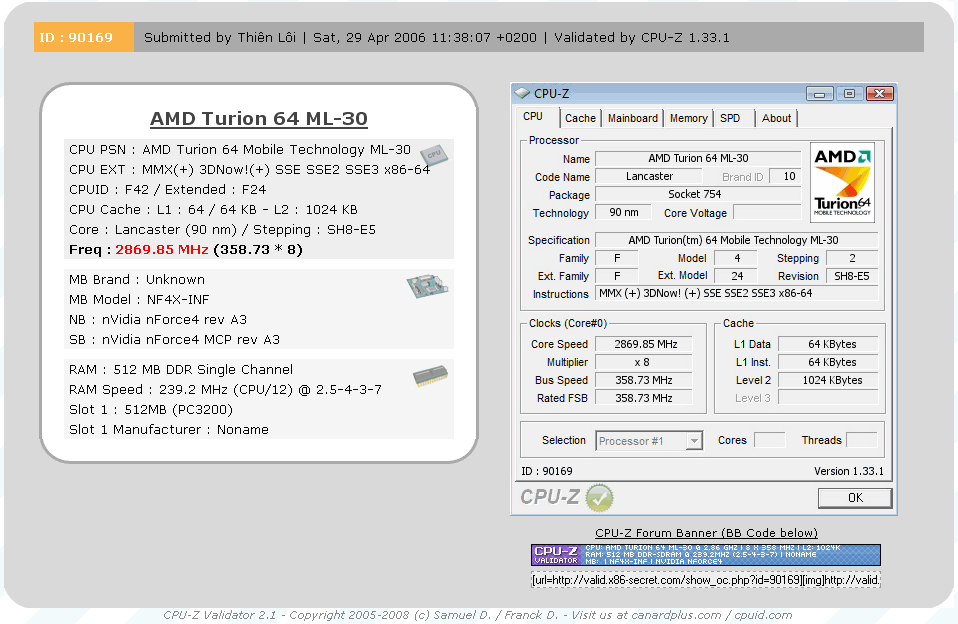Click the RAM Speed : 239.2 MHz line
Screen dimensions: 958x624
(x=225, y=390)
